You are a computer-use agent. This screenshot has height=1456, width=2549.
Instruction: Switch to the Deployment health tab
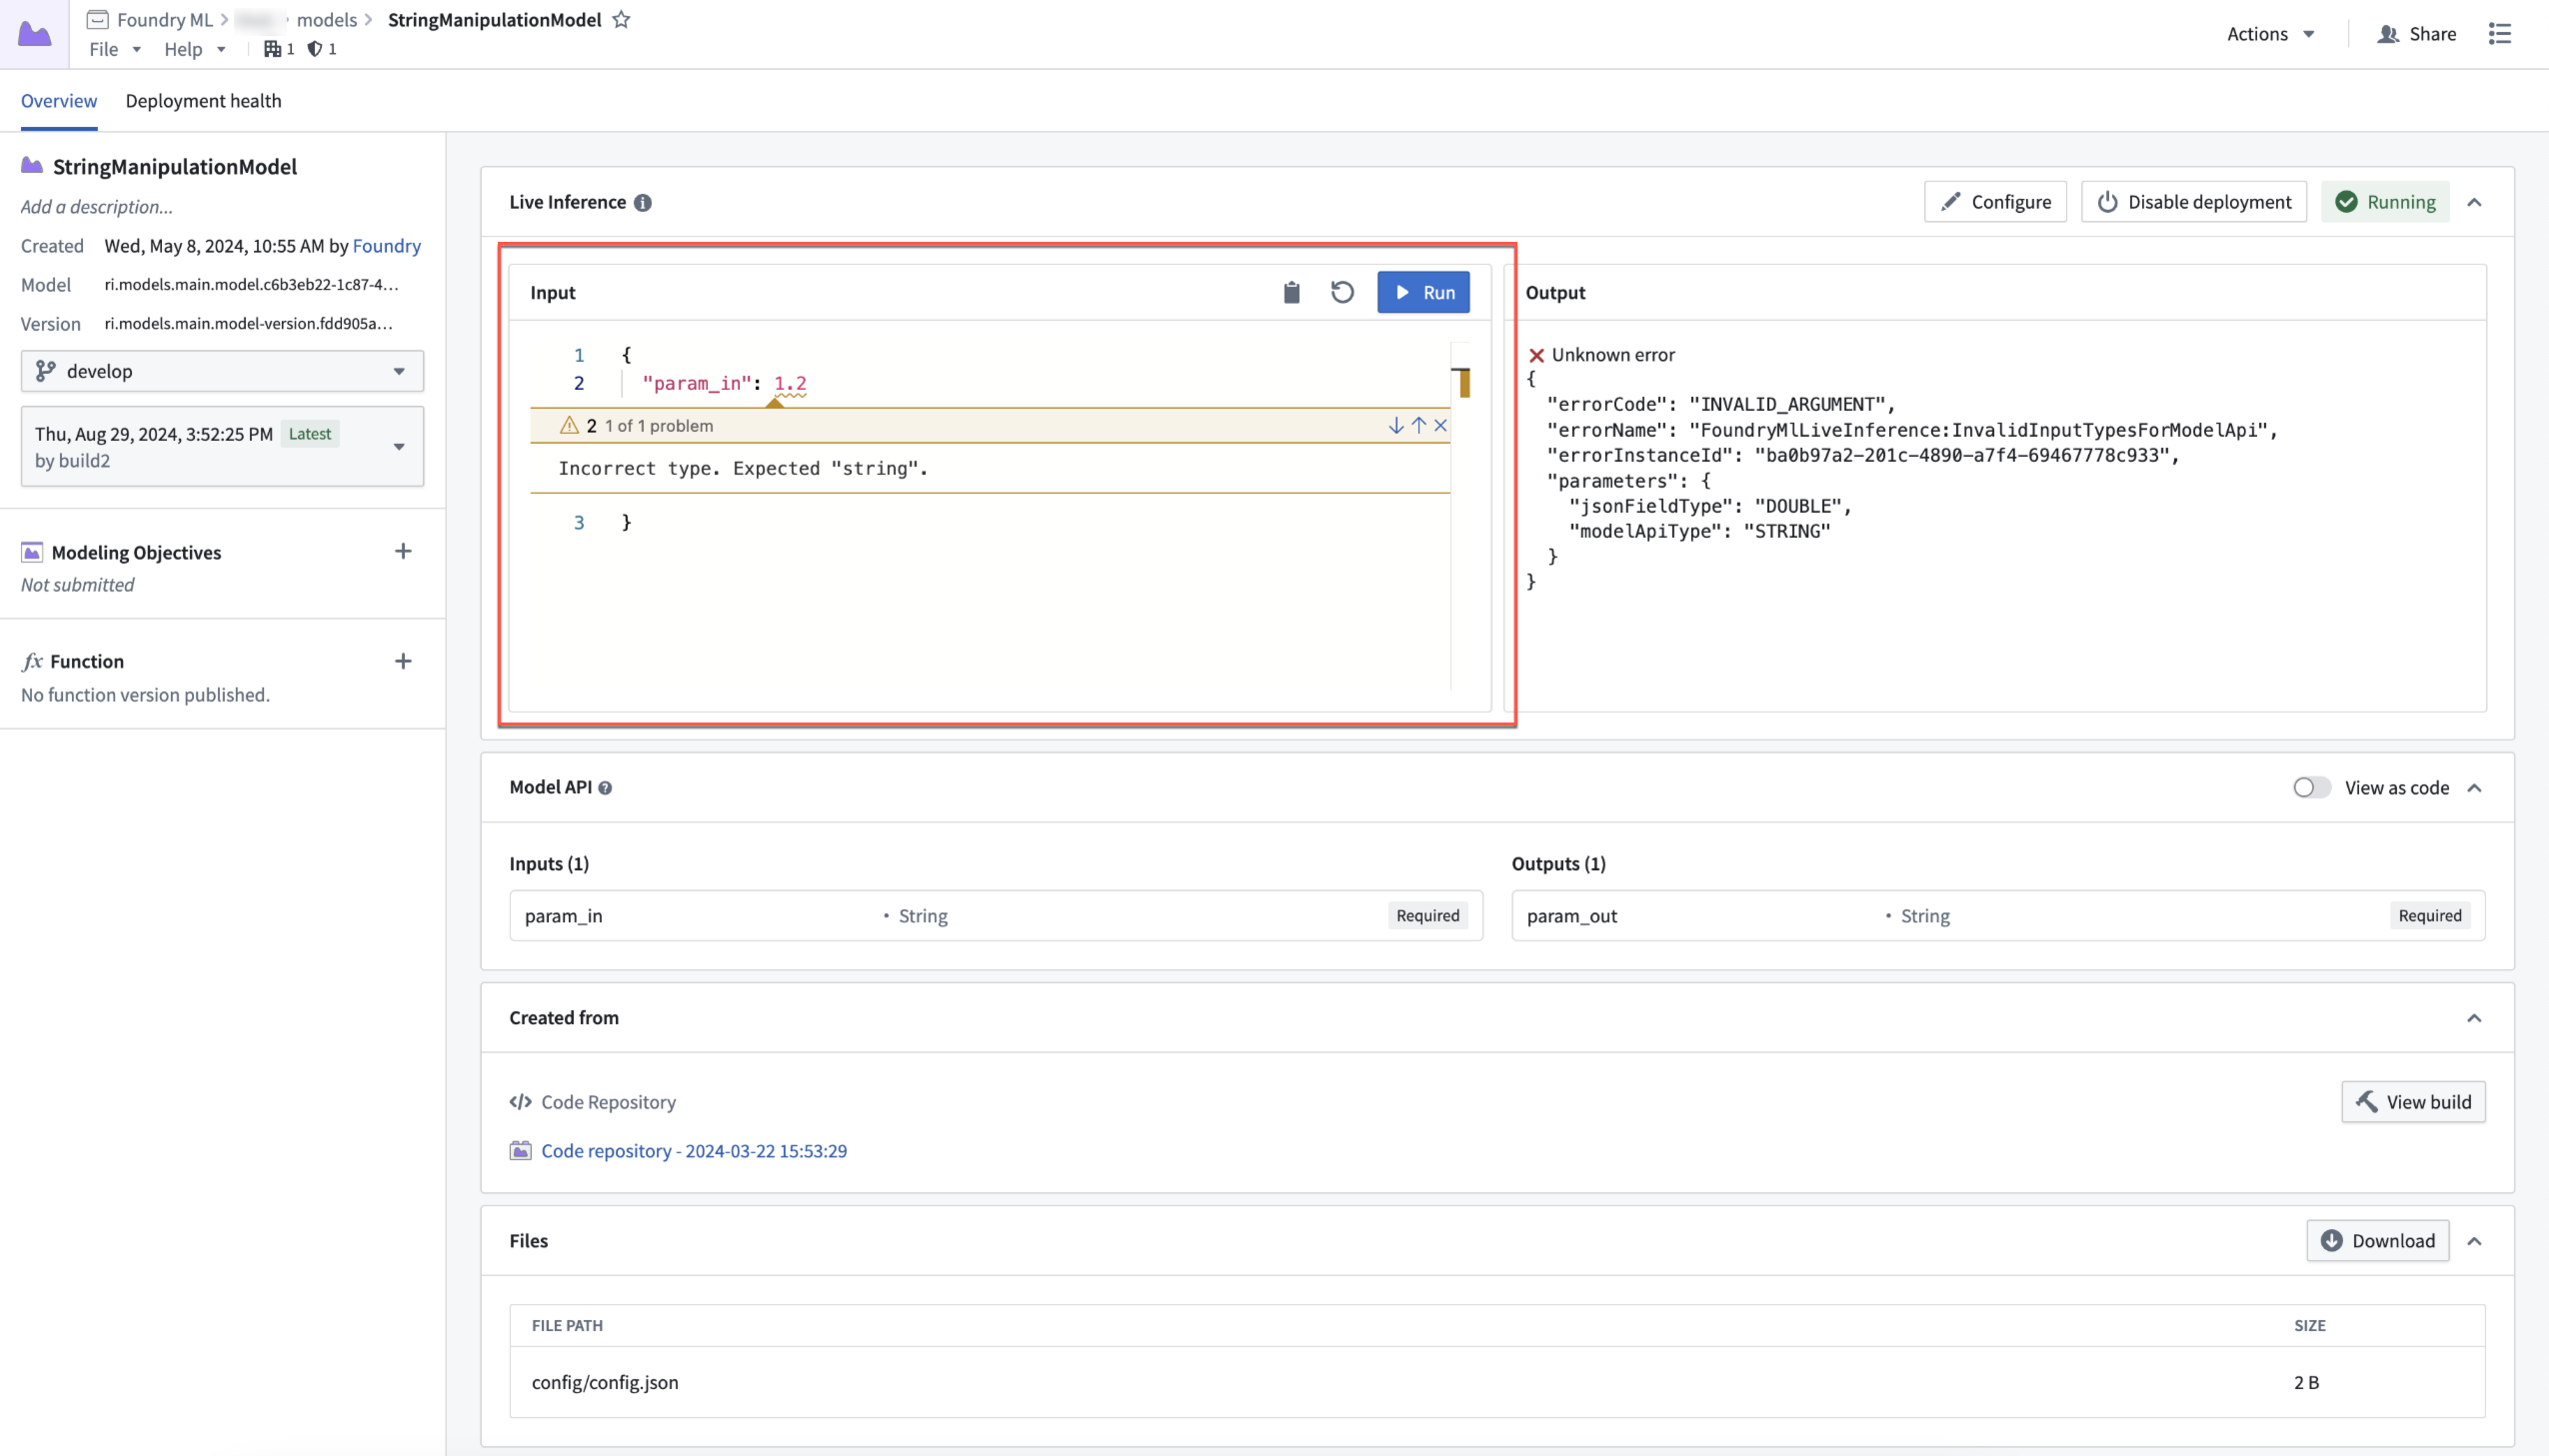pos(203,101)
